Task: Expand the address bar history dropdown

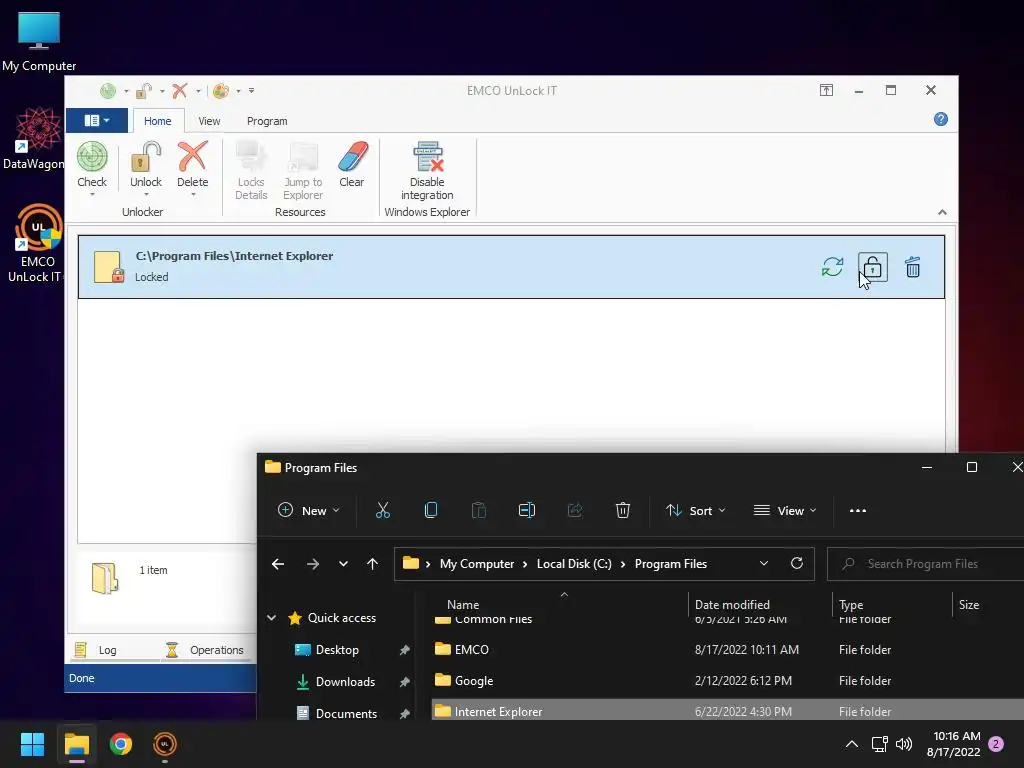Action: [x=764, y=563]
